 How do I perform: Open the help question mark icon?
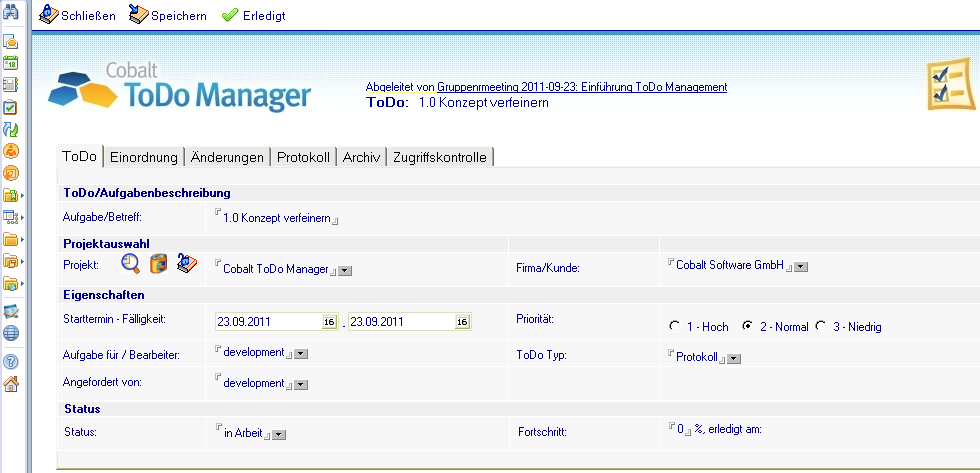click(12, 362)
